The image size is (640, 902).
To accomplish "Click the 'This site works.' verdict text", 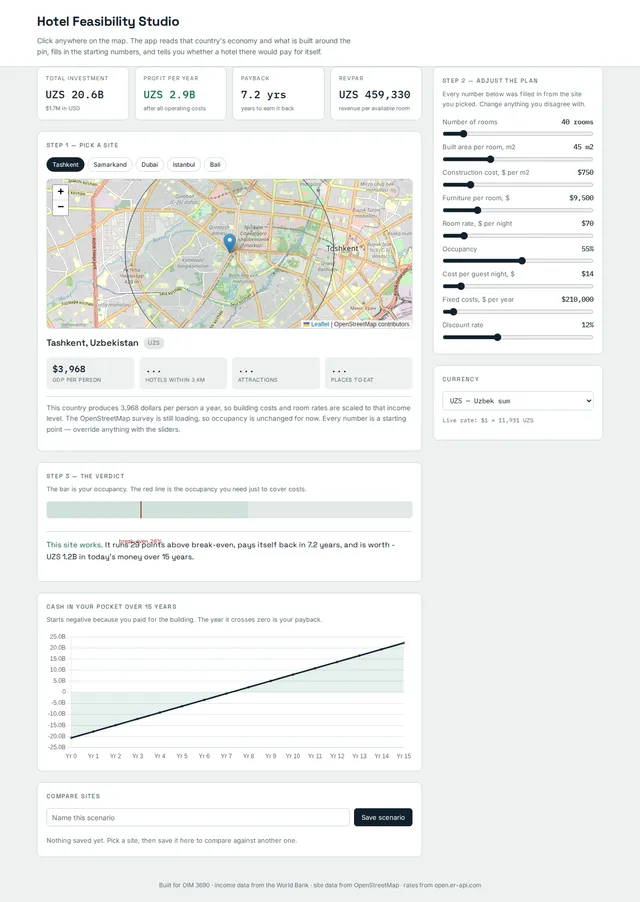I will [x=74, y=545].
